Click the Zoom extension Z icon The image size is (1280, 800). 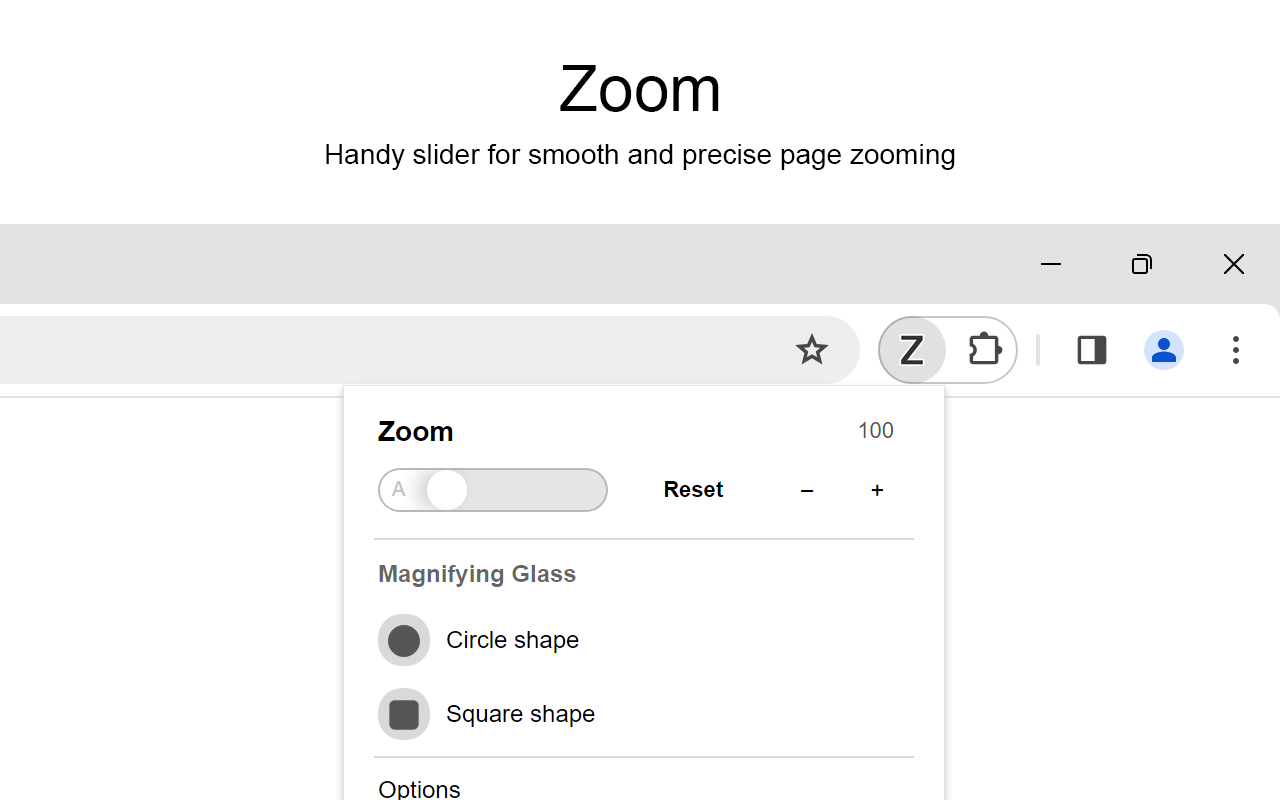pyautogui.click(x=911, y=350)
